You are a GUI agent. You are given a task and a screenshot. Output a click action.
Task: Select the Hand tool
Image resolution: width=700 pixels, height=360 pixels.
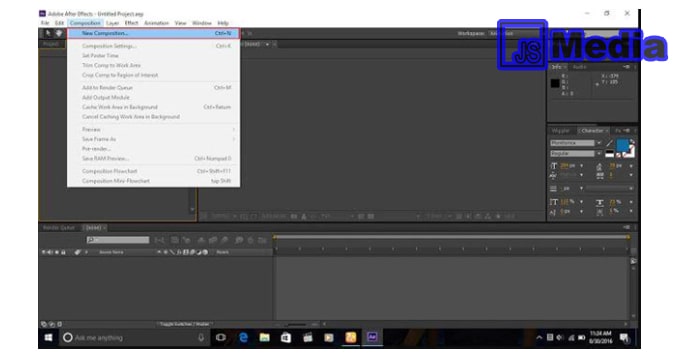pyautogui.click(x=59, y=33)
